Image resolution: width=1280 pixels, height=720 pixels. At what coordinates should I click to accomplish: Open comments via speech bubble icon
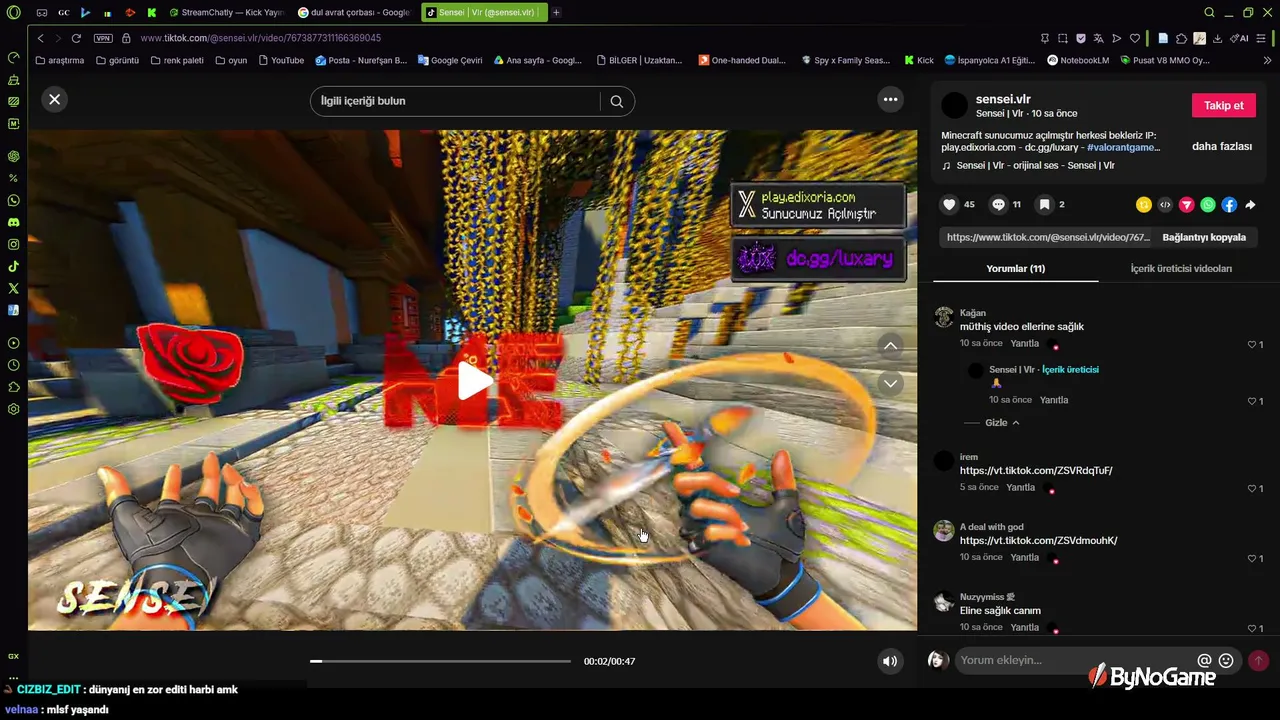coord(998,204)
